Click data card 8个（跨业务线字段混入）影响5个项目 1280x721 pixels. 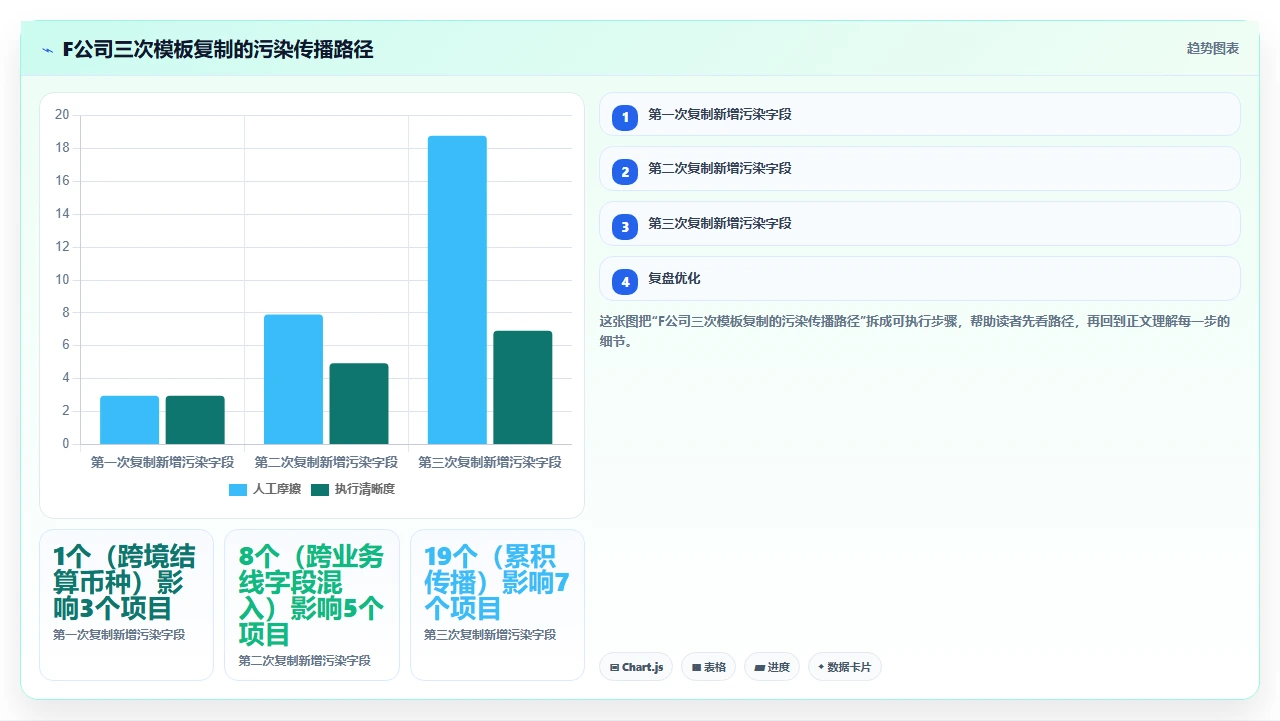point(312,605)
